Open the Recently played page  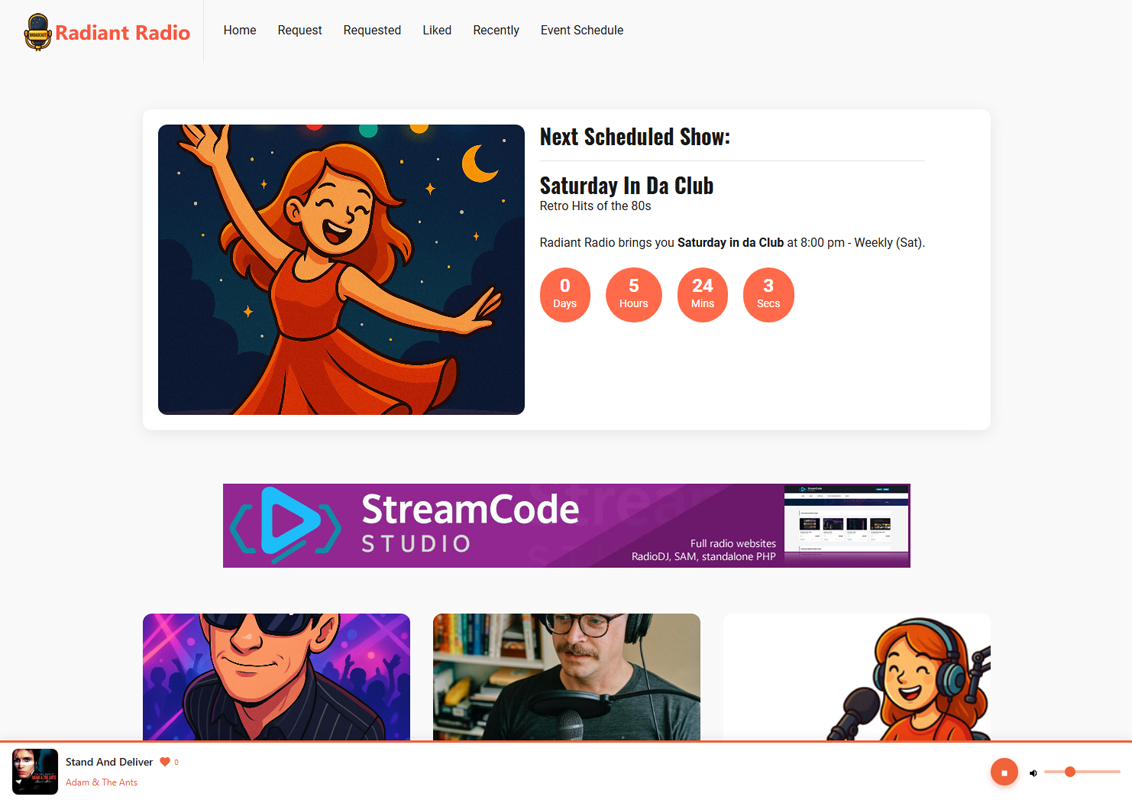(x=496, y=31)
